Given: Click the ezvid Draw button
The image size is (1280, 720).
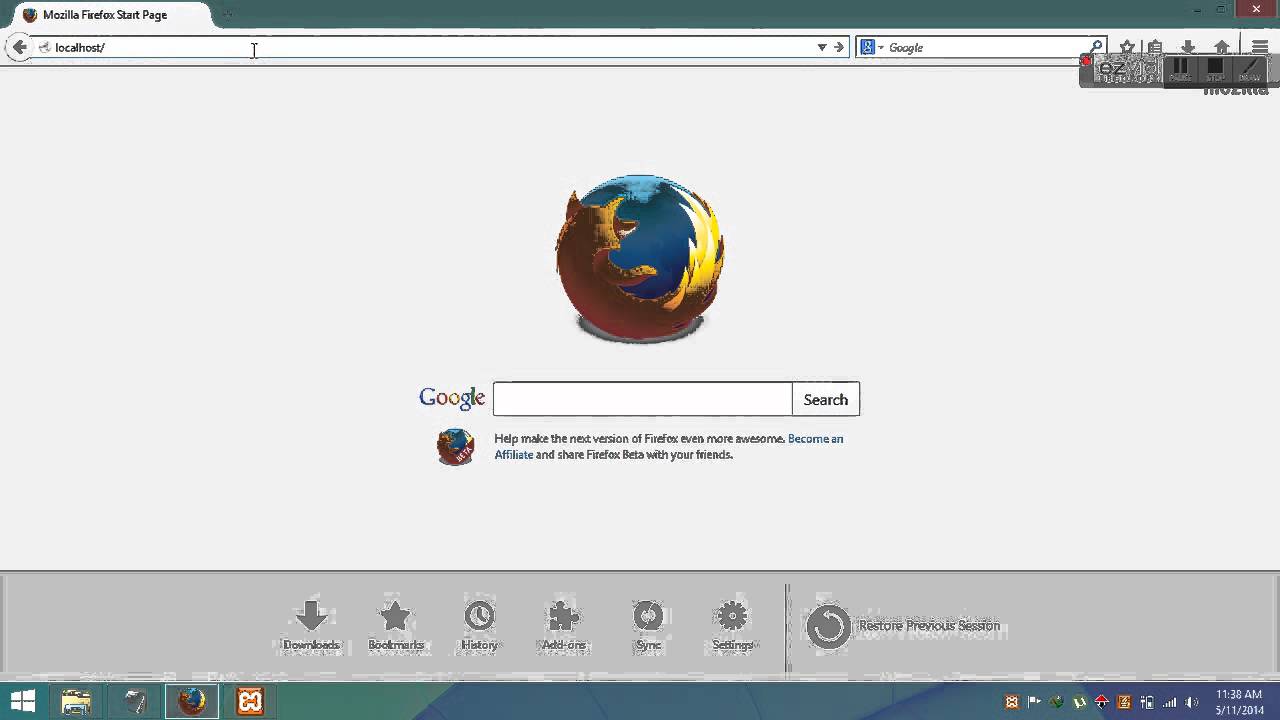Looking at the screenshot, I should (1250, 71).
